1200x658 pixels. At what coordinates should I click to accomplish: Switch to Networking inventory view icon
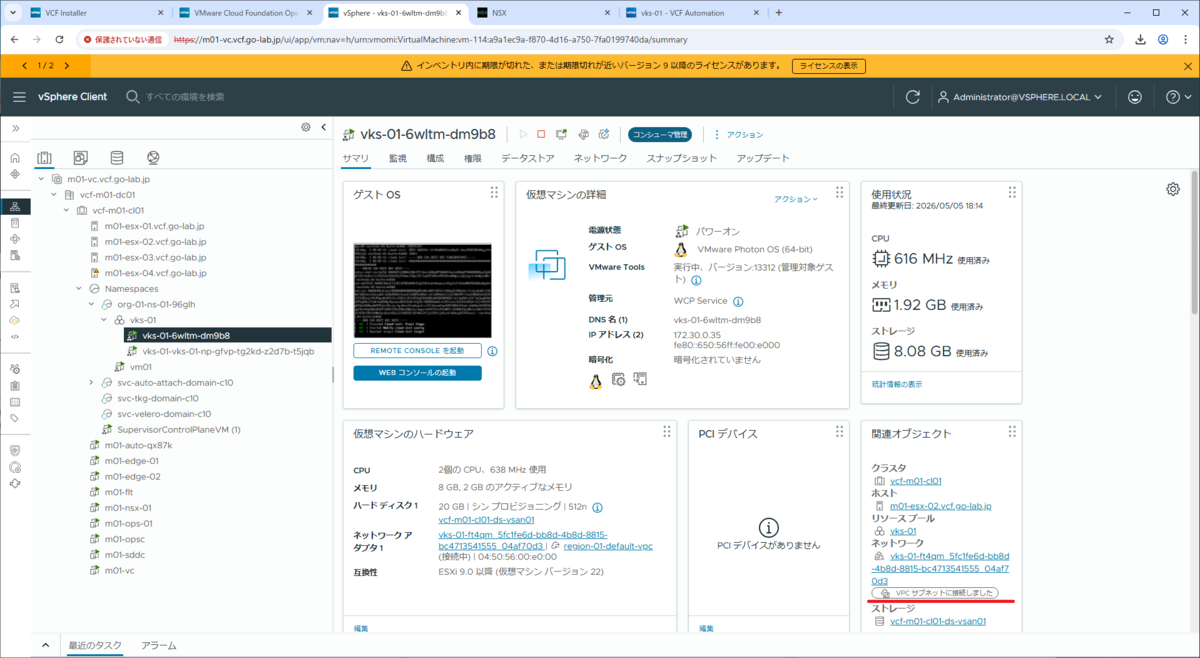click(153, 158)
